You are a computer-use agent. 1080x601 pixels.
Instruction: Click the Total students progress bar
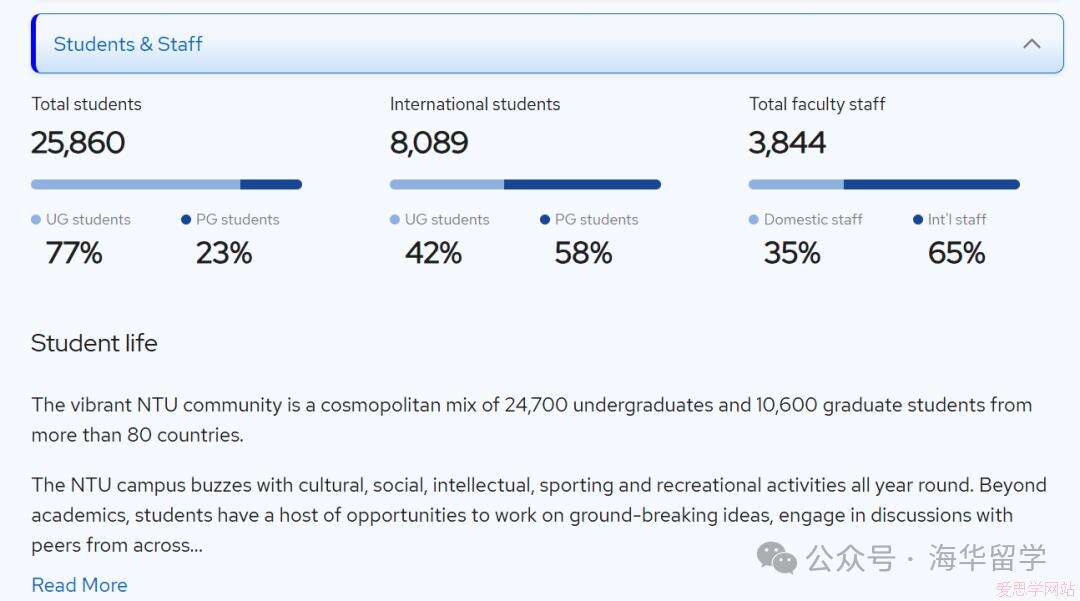point(166,184)
